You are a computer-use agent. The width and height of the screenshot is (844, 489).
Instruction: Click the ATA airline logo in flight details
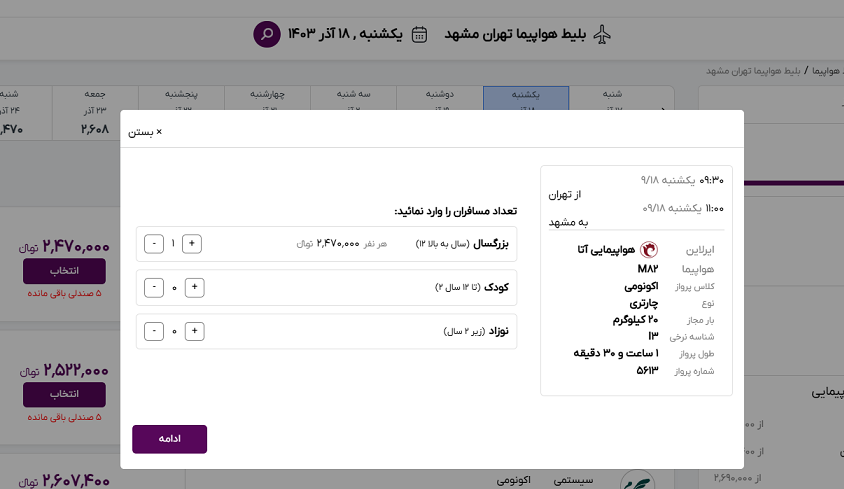tap(649, 250)
